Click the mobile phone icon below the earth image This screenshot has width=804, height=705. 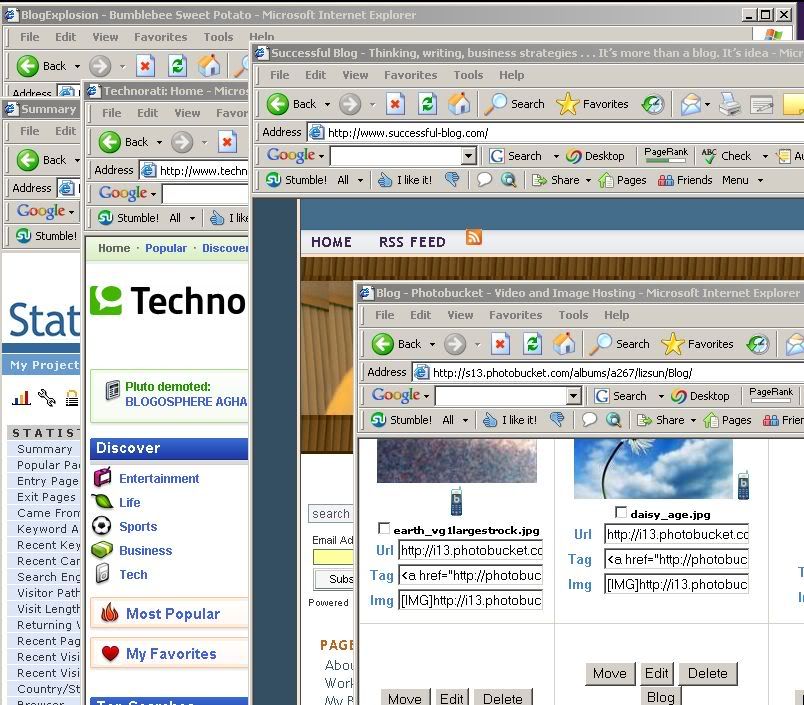click(x=456, y=502)
